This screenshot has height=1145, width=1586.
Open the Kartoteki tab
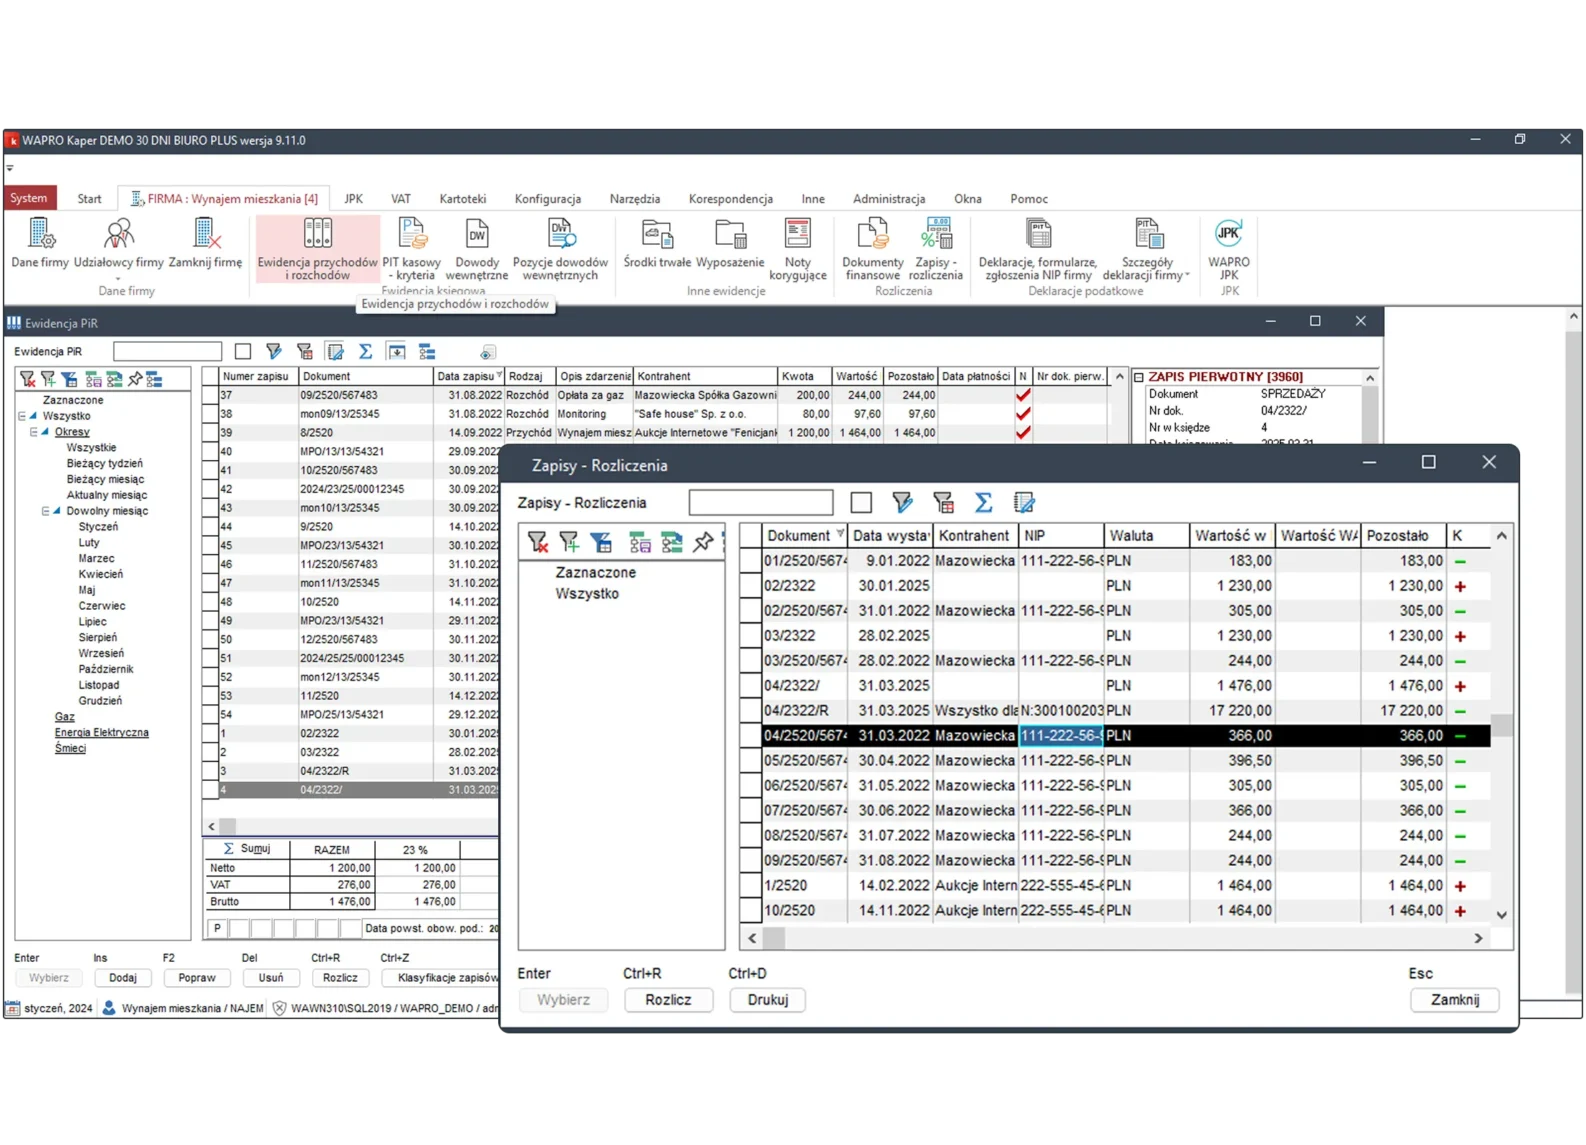tap(462, 199)
